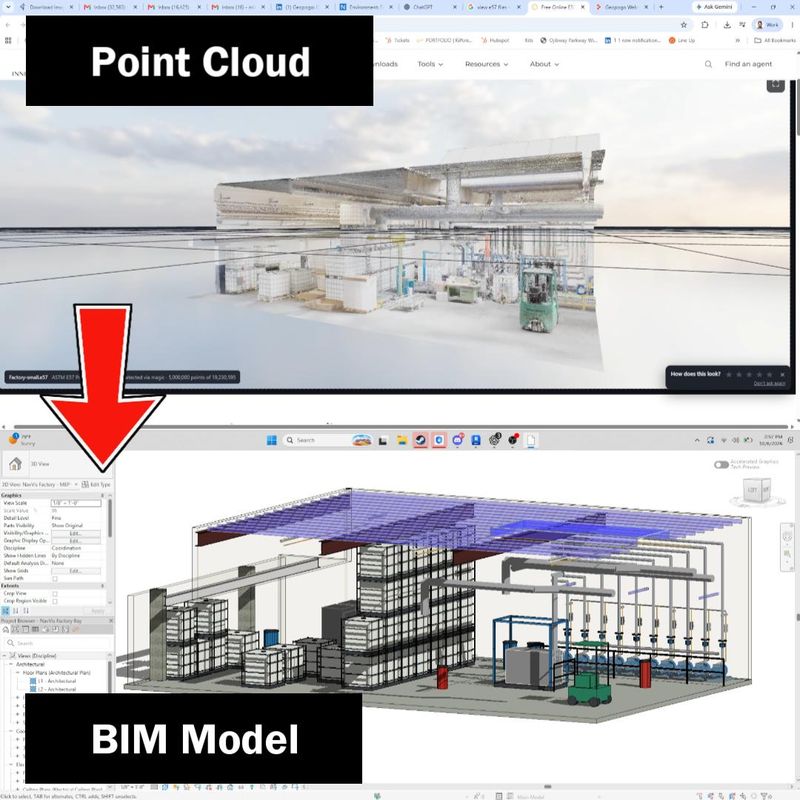Click Edit for Visibility/Graphics Overrides
Image resolution: width=800 pixels, height=800 pixels.
tap(76, 533)
